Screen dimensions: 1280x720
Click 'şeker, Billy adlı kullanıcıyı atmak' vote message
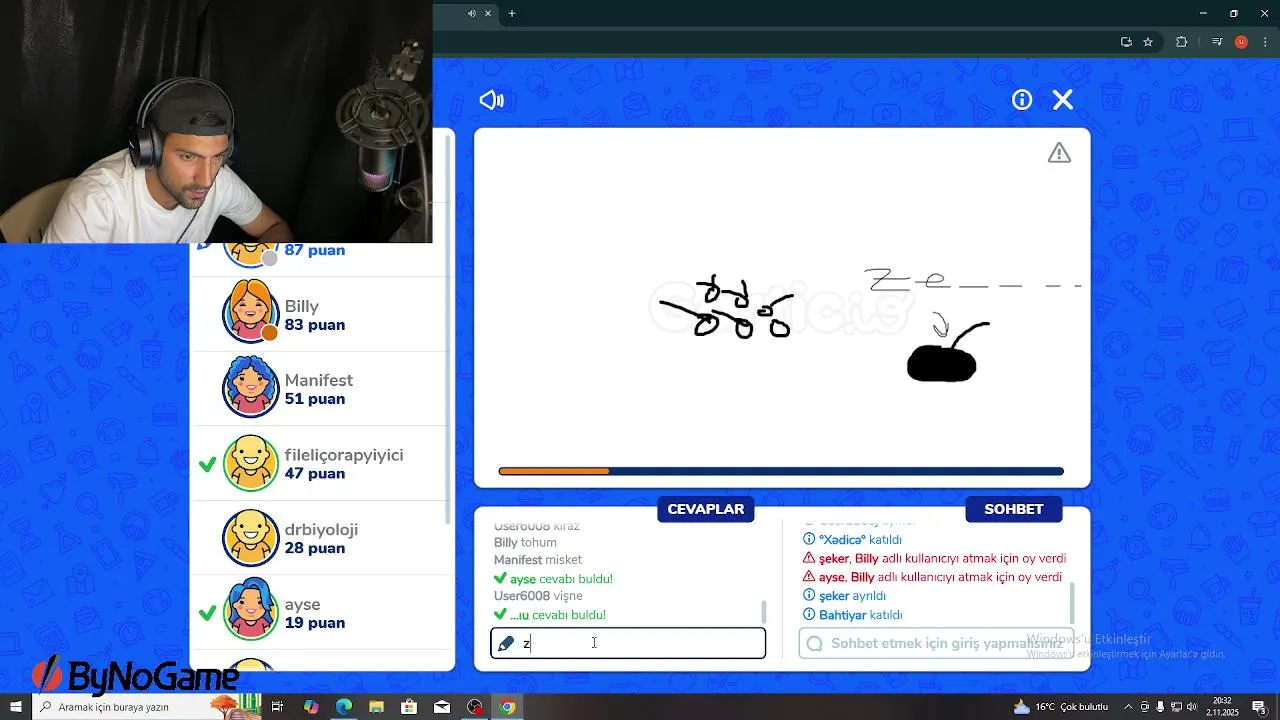pyautogui.click(x=934, y=559)
